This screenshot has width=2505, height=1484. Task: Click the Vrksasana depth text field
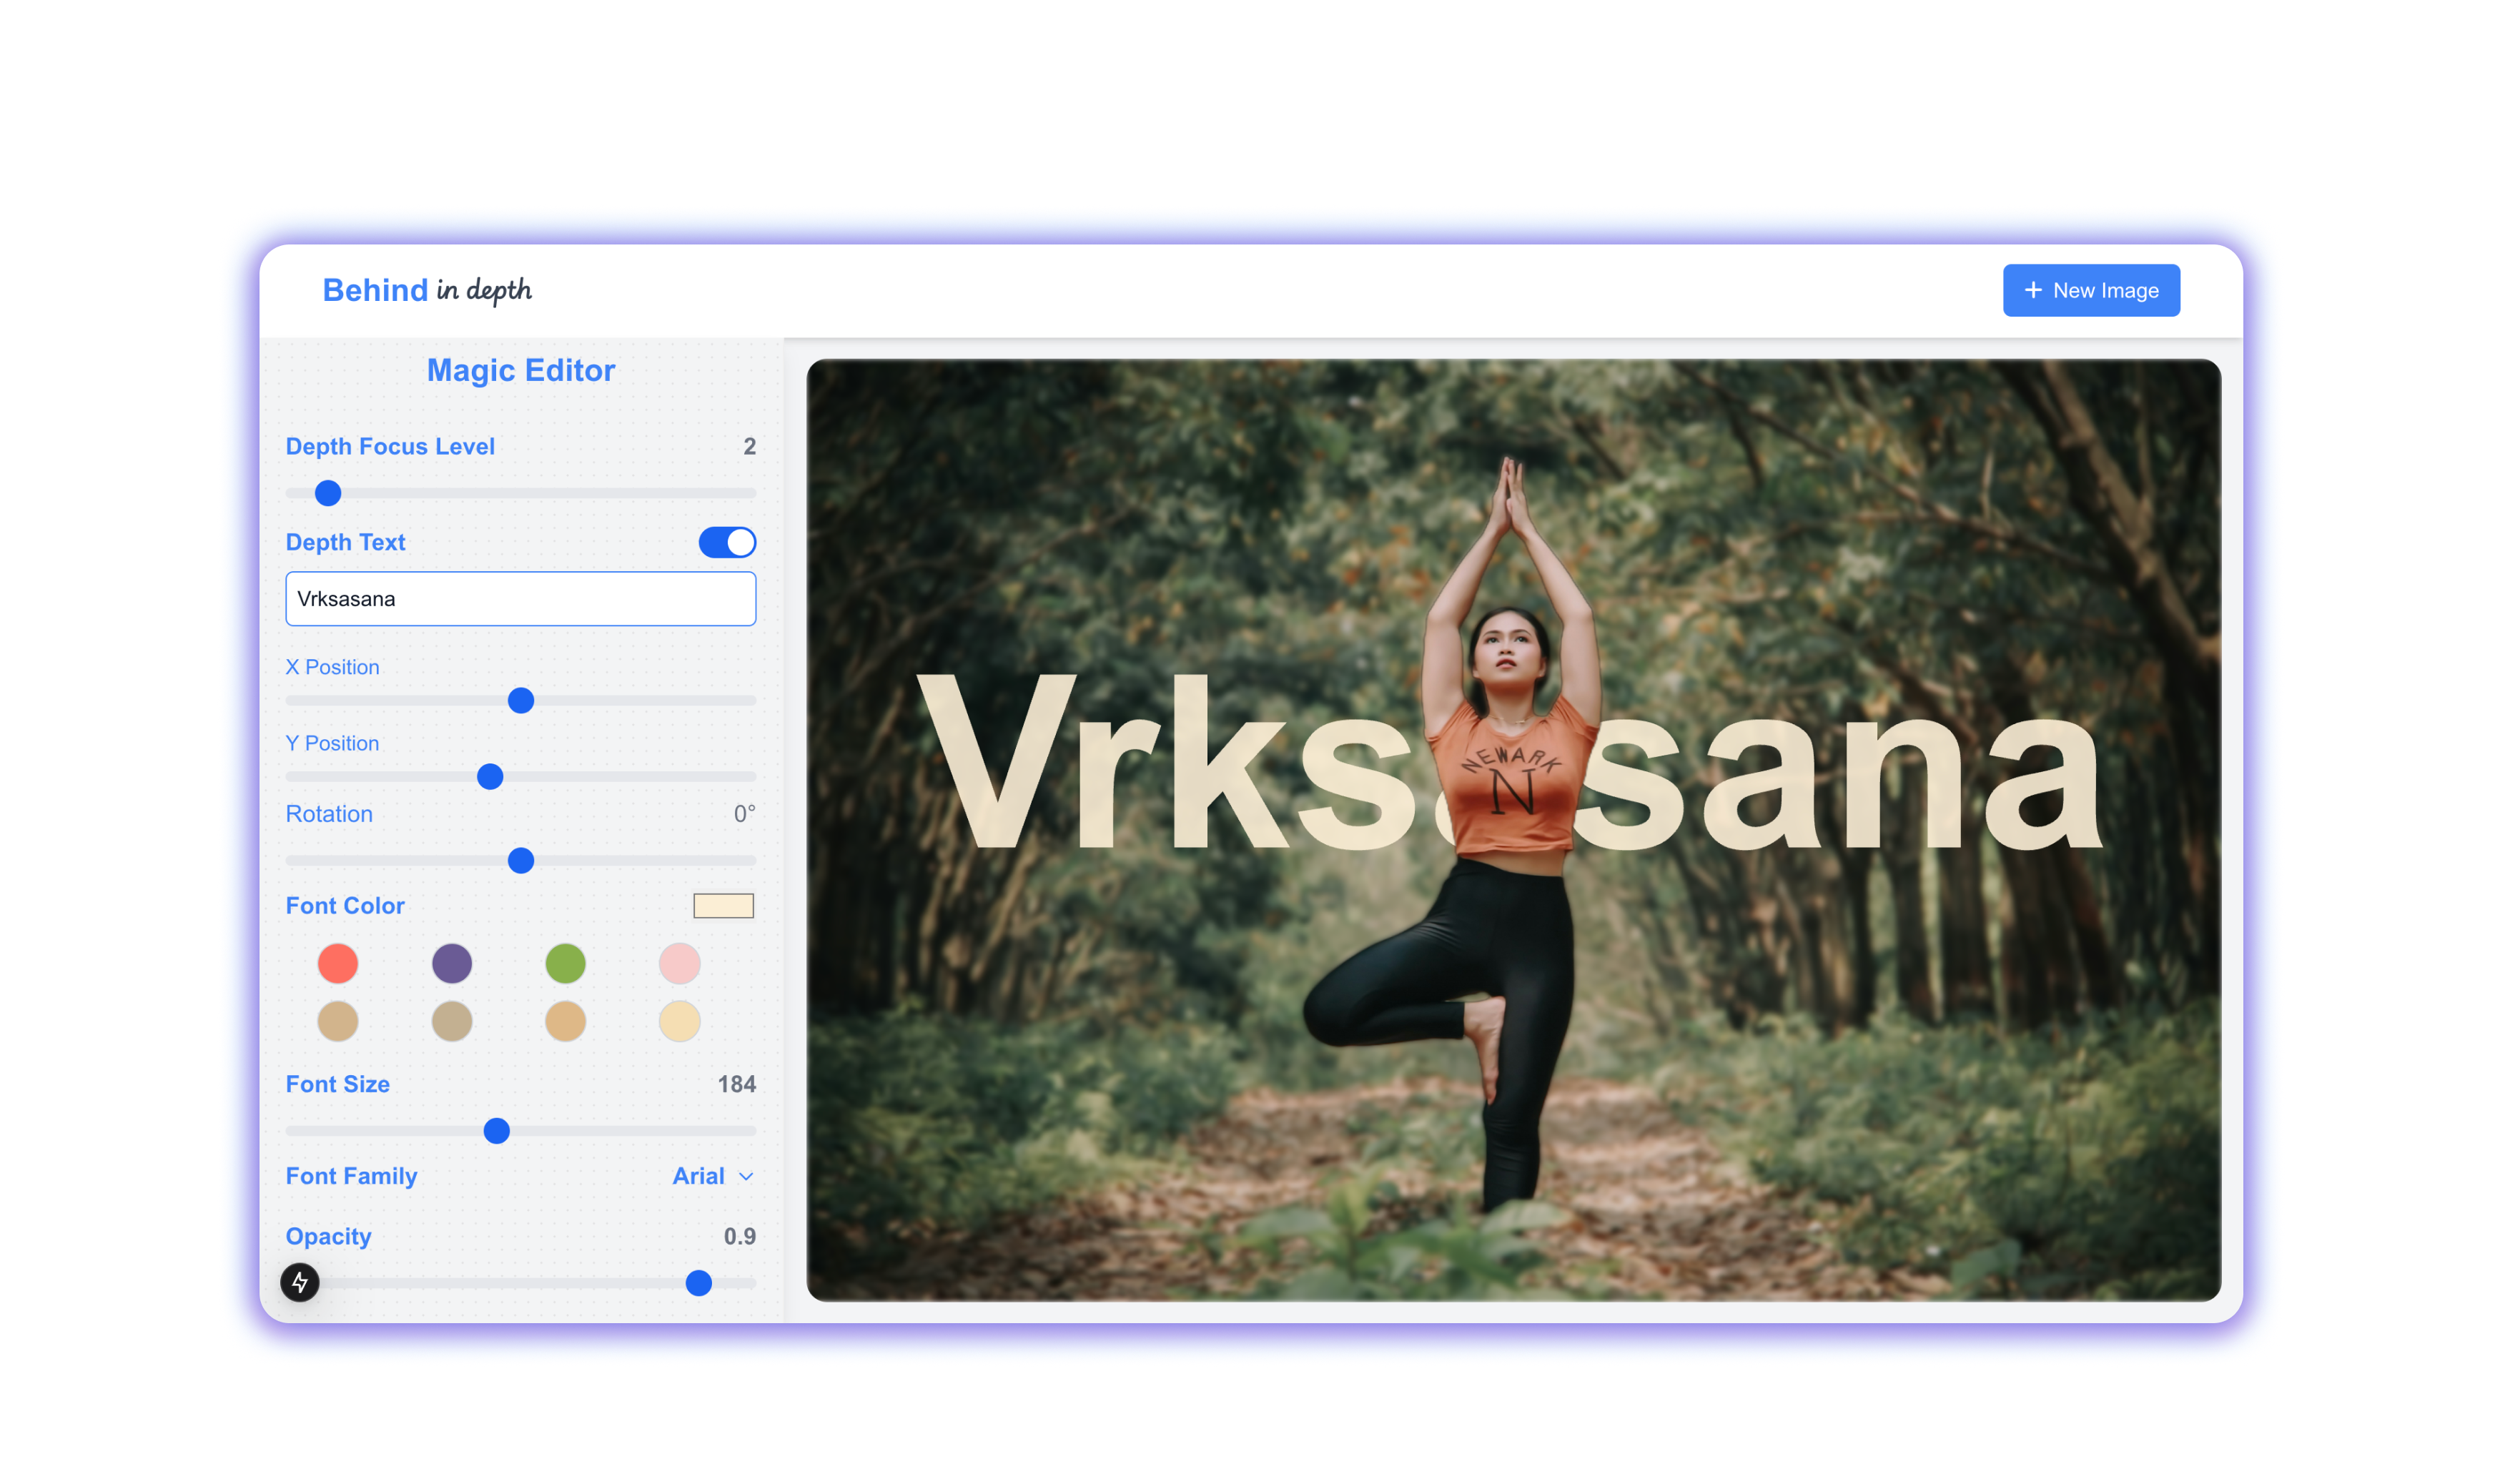coord(520,599)
